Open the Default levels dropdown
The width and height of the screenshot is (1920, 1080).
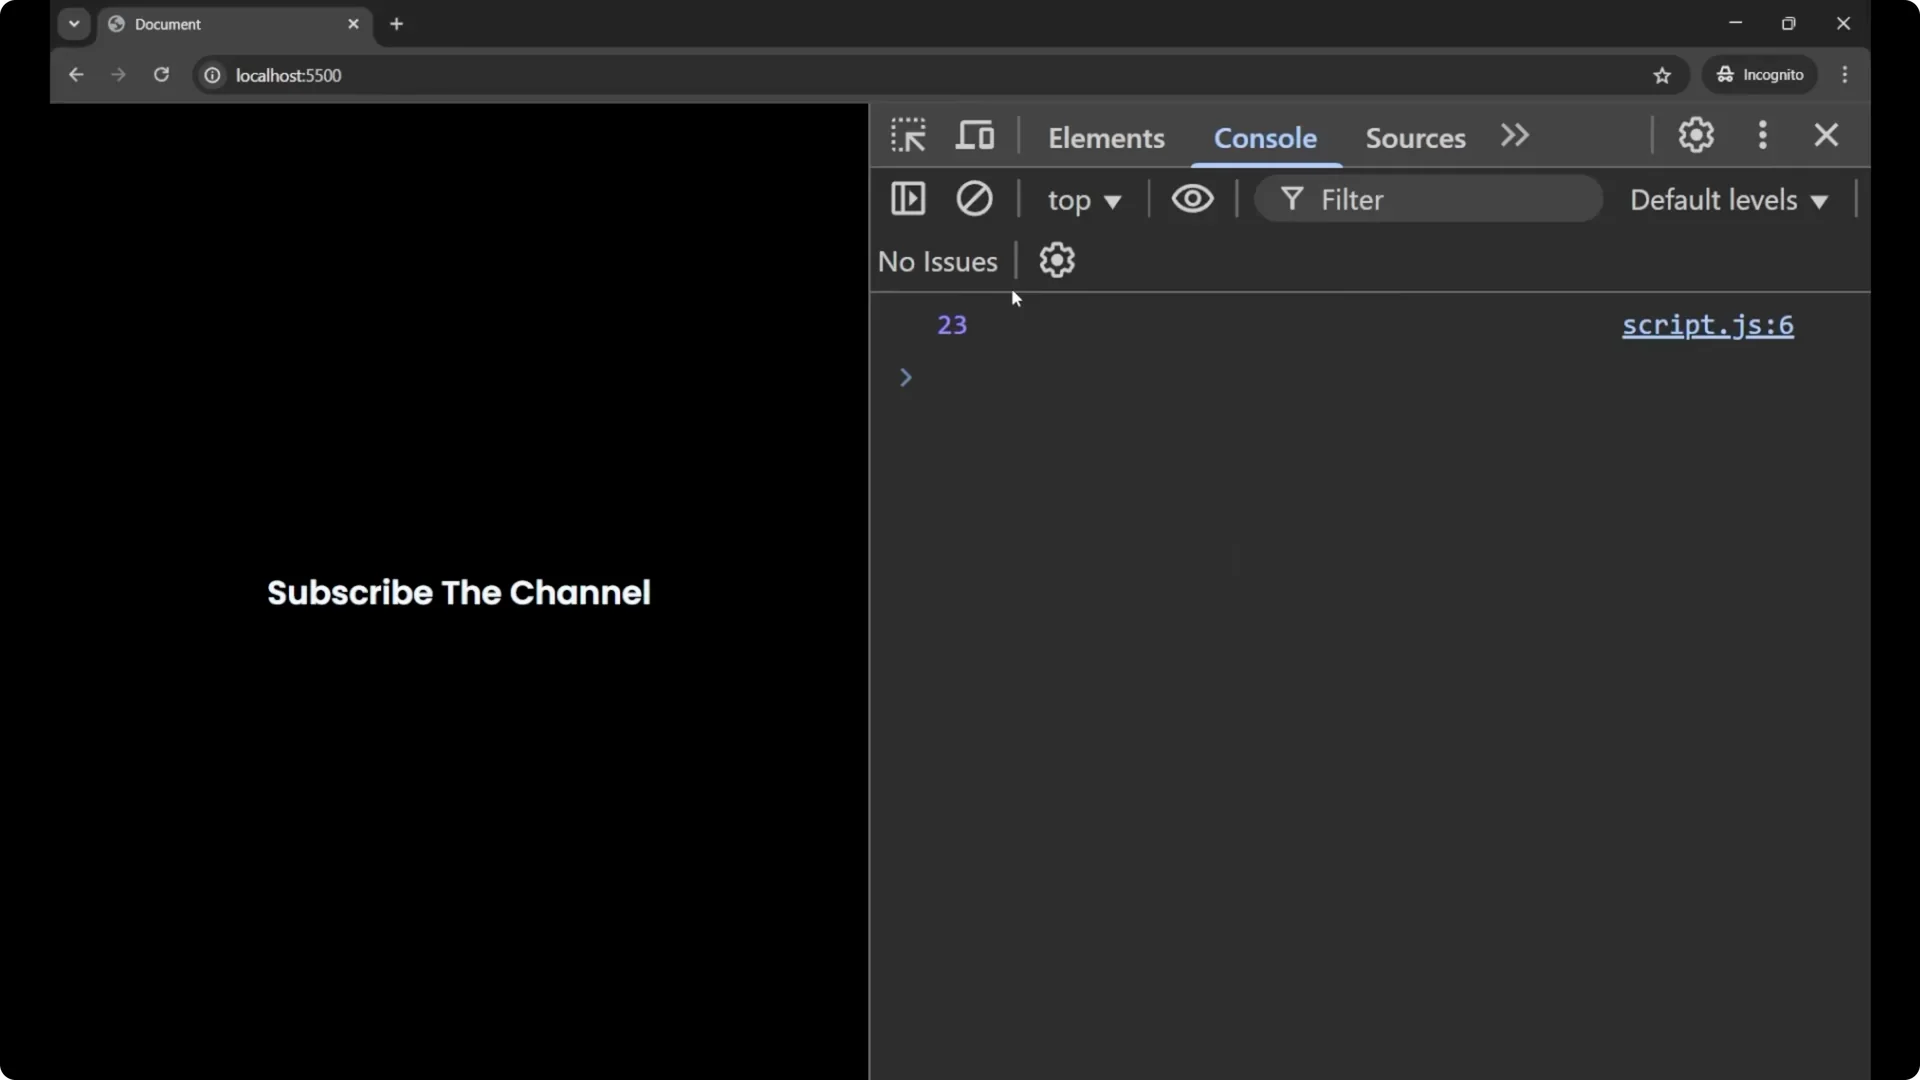[1729, 199]
